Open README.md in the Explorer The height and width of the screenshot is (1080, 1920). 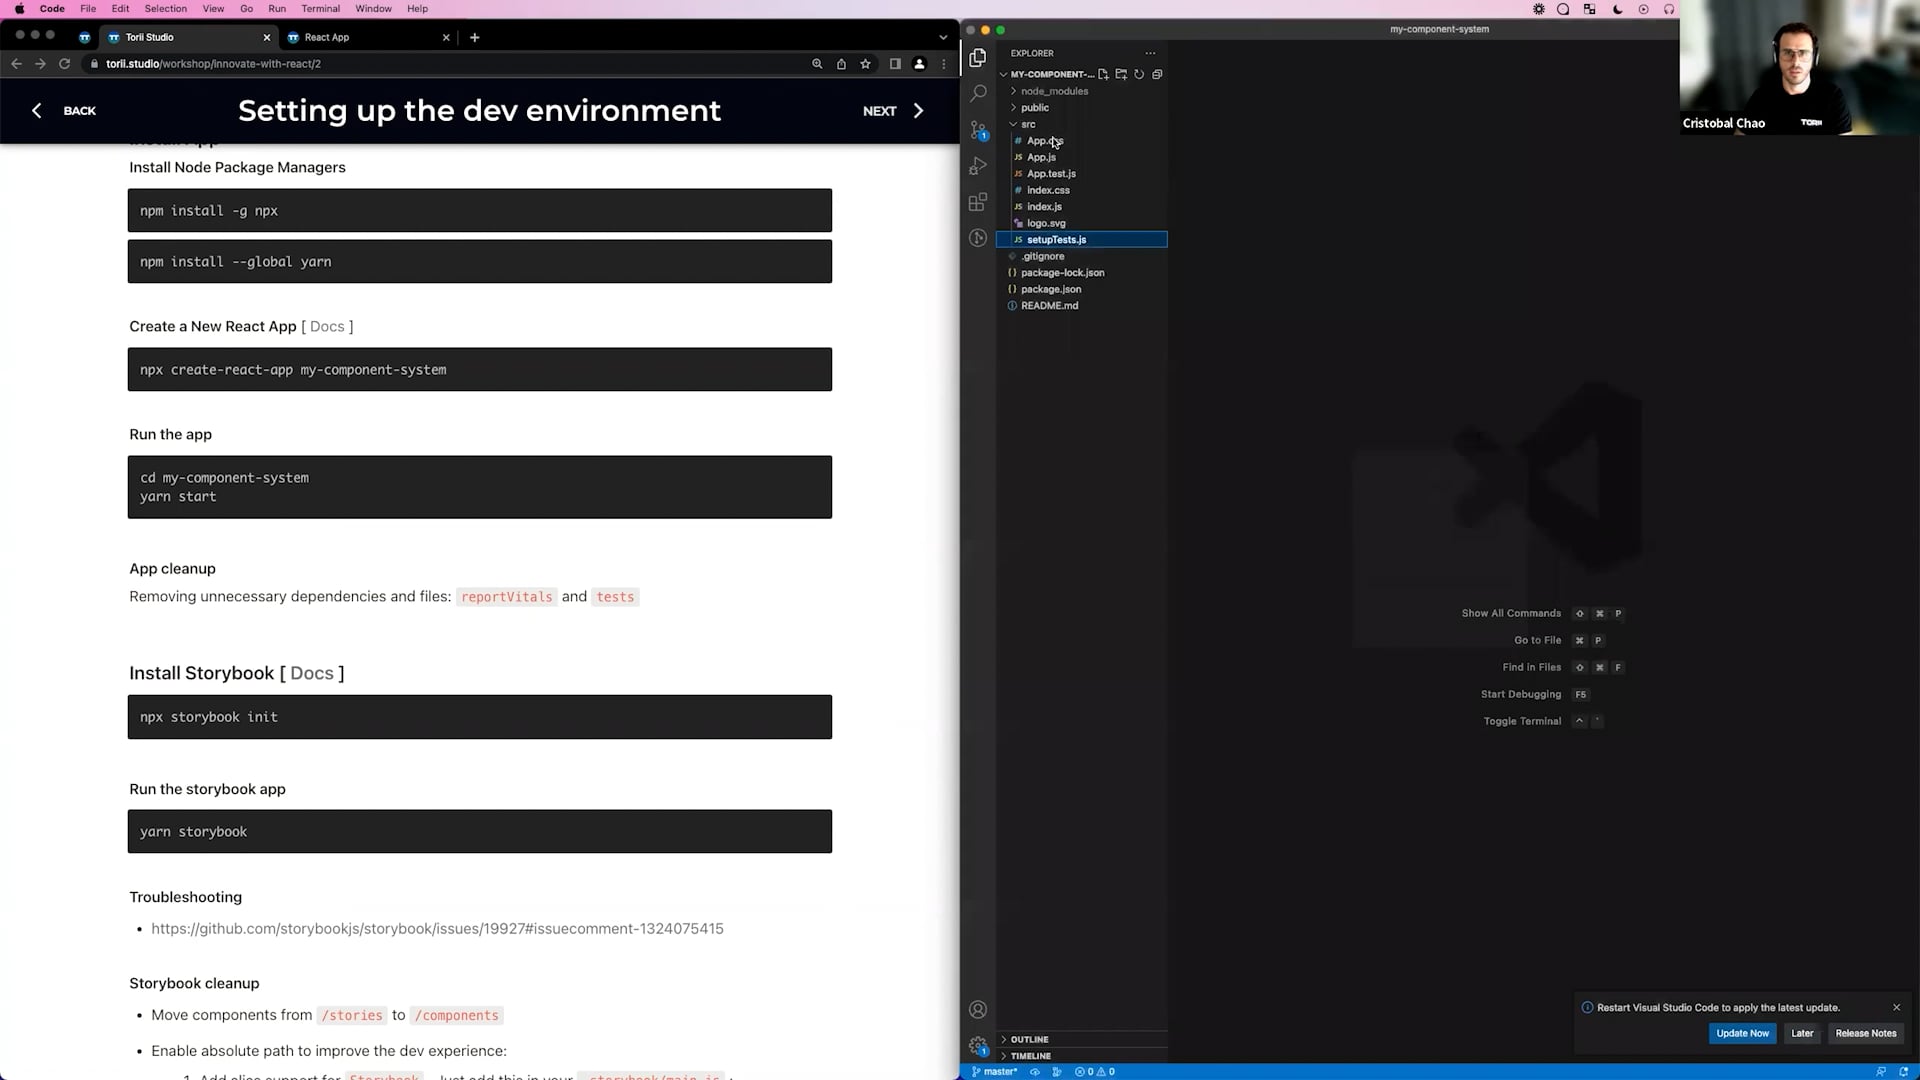click(1082, 306)
